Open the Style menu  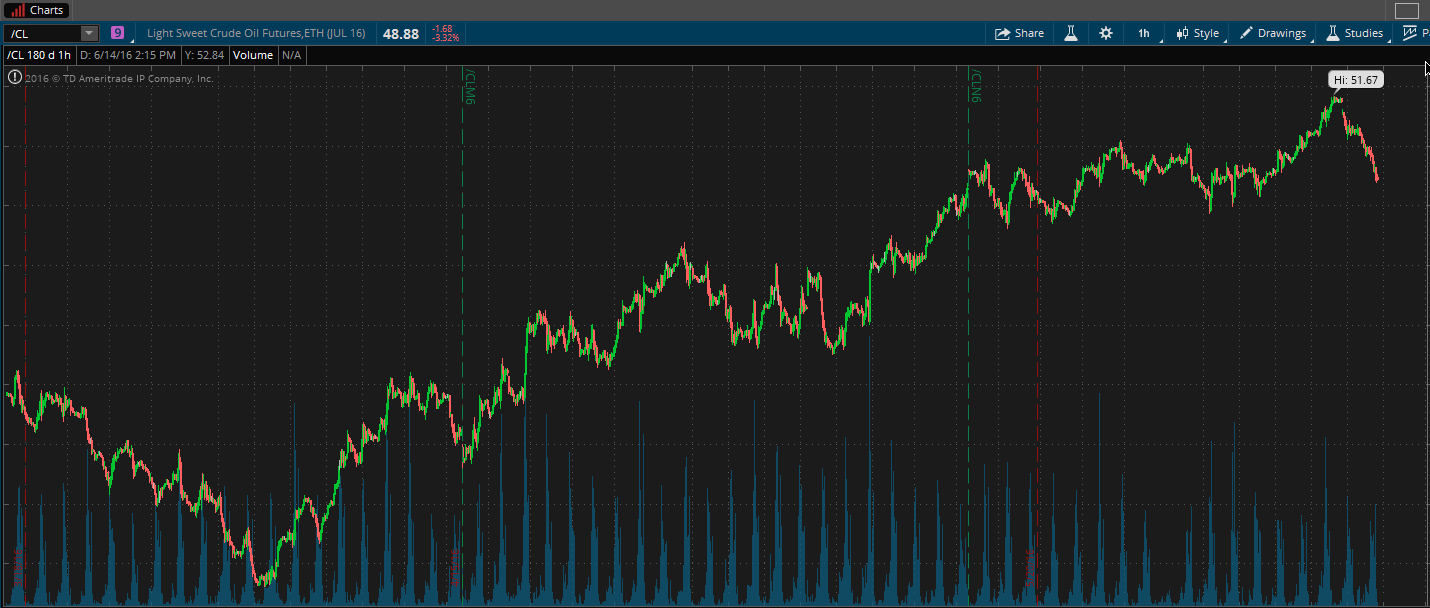1197,33
